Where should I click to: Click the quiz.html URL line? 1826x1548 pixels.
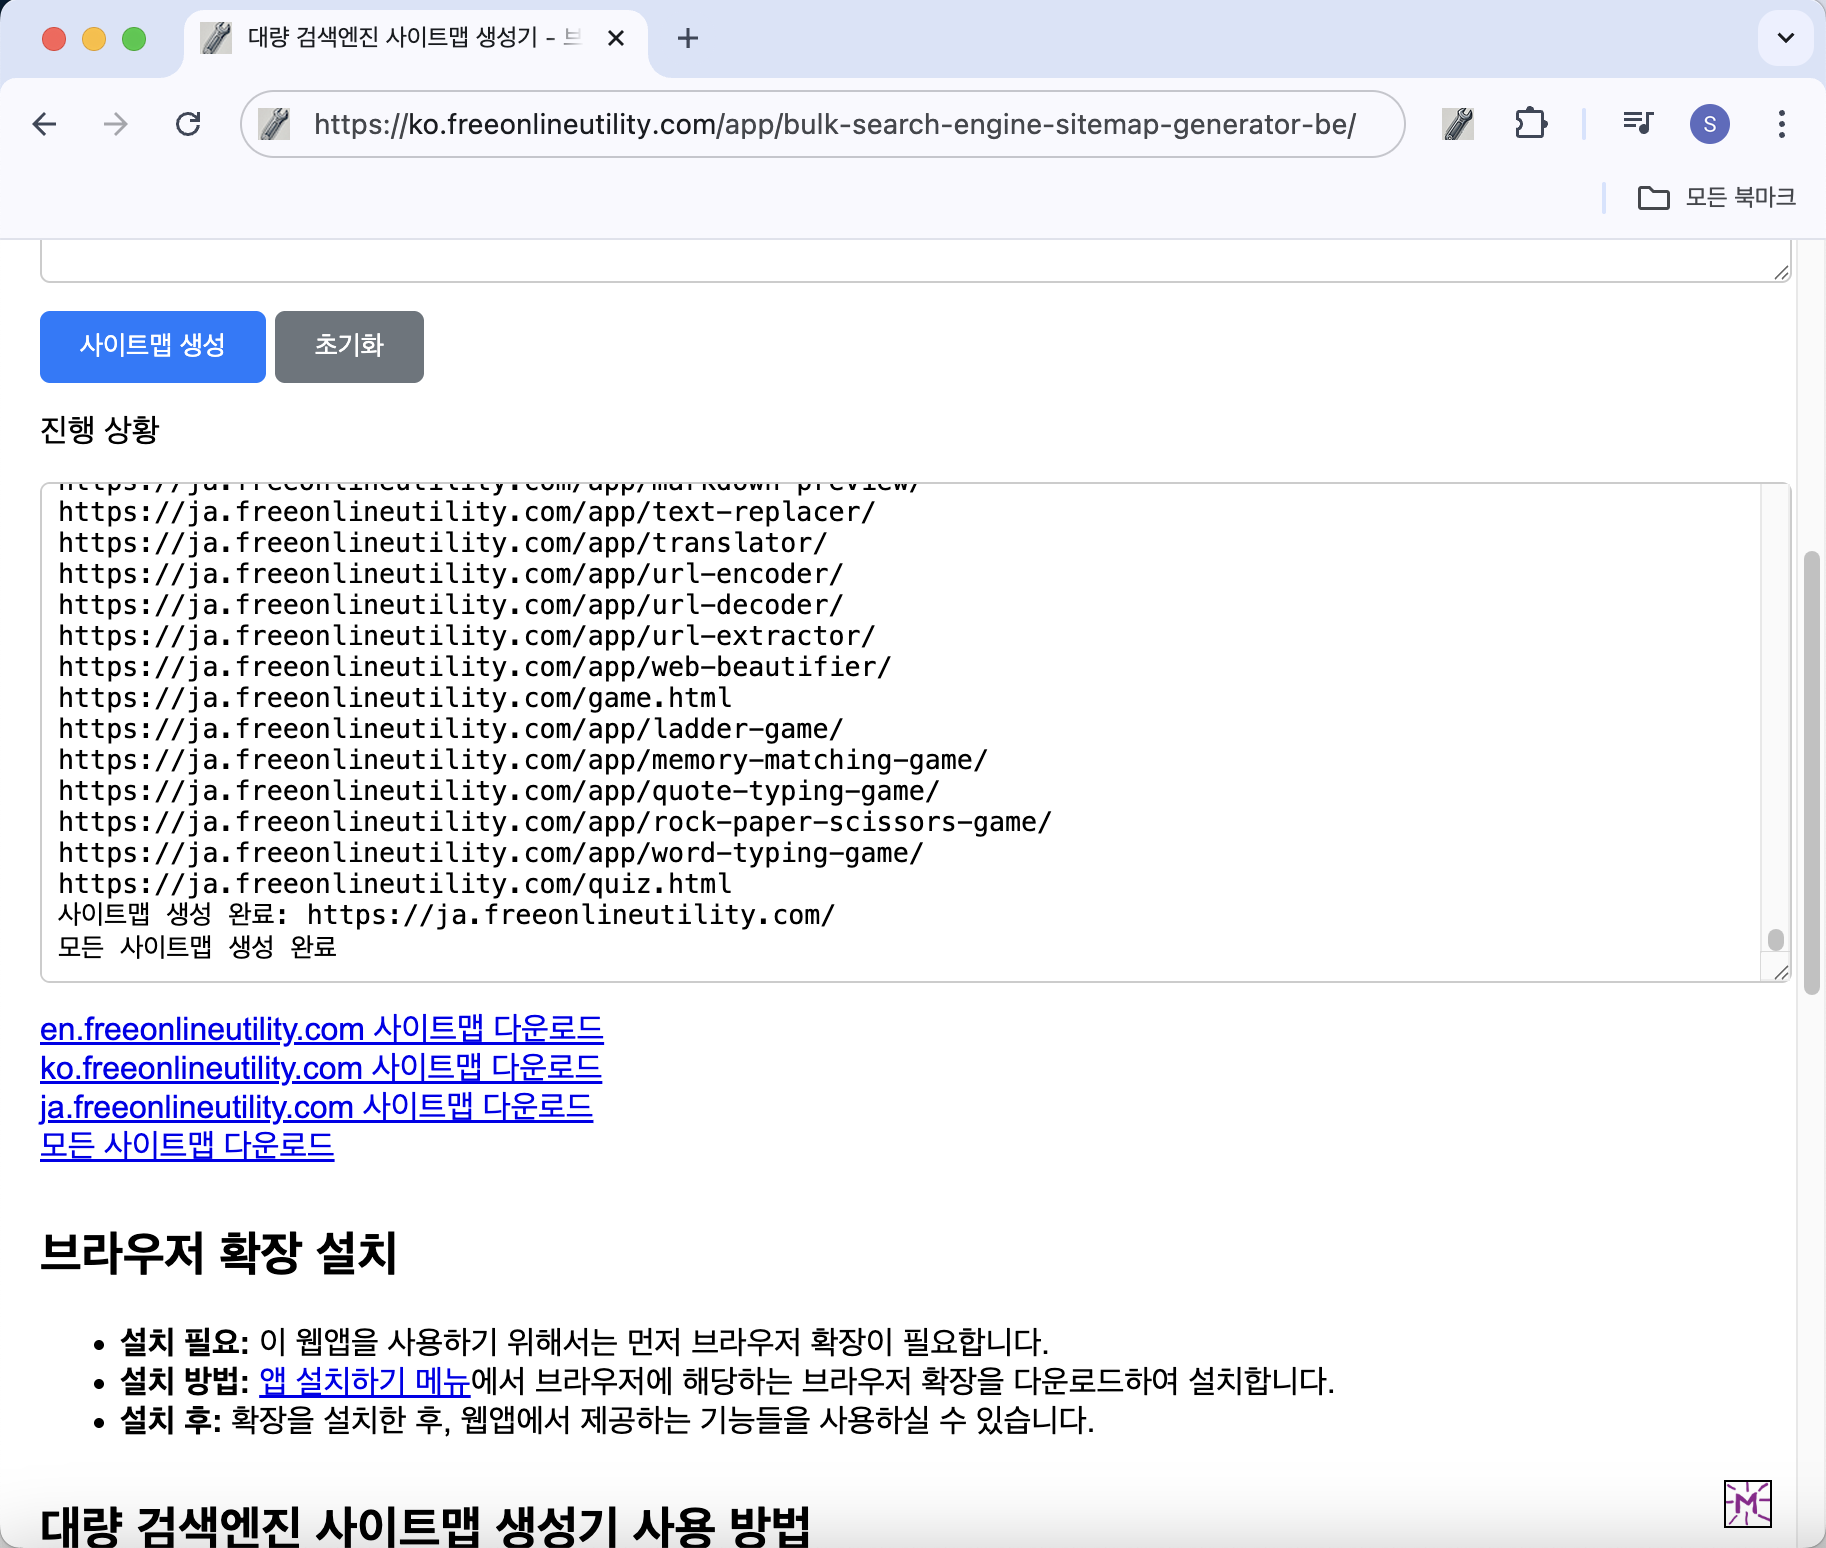(395, 884)
